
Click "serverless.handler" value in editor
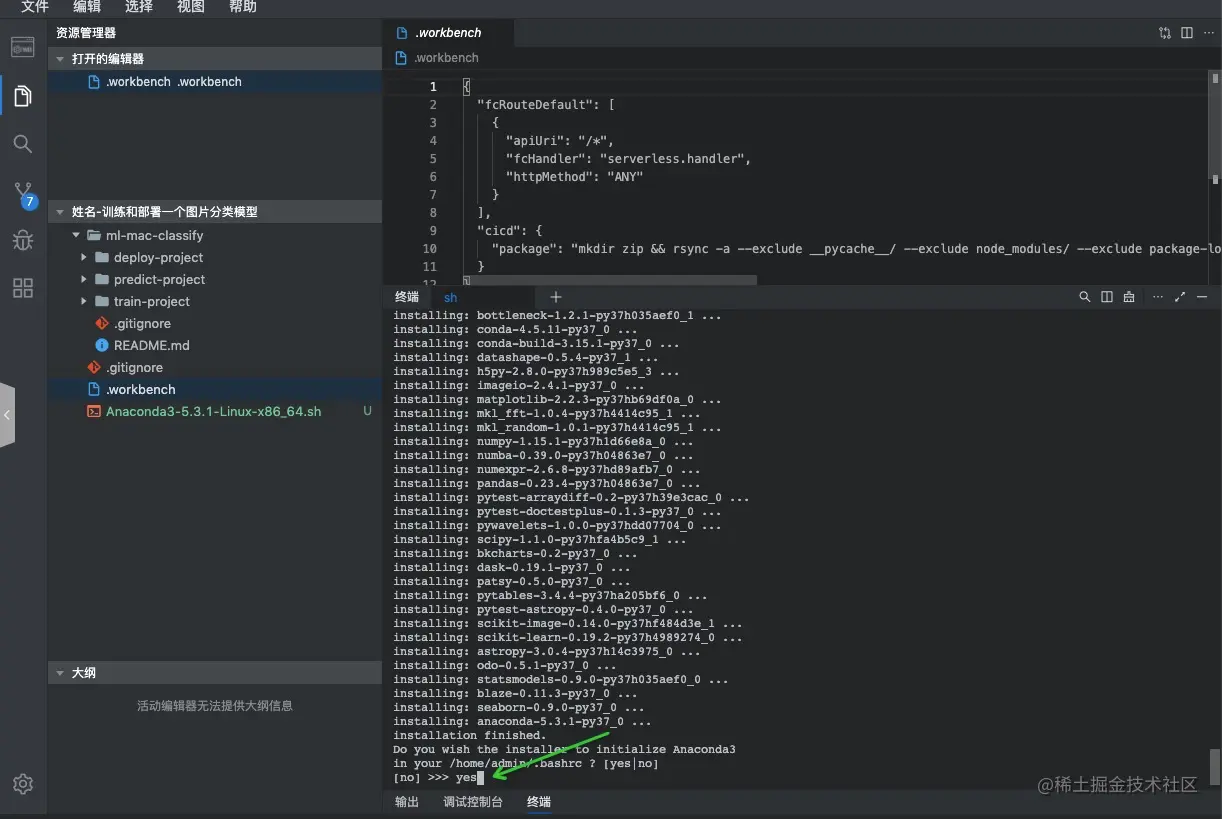coord(672,159)
